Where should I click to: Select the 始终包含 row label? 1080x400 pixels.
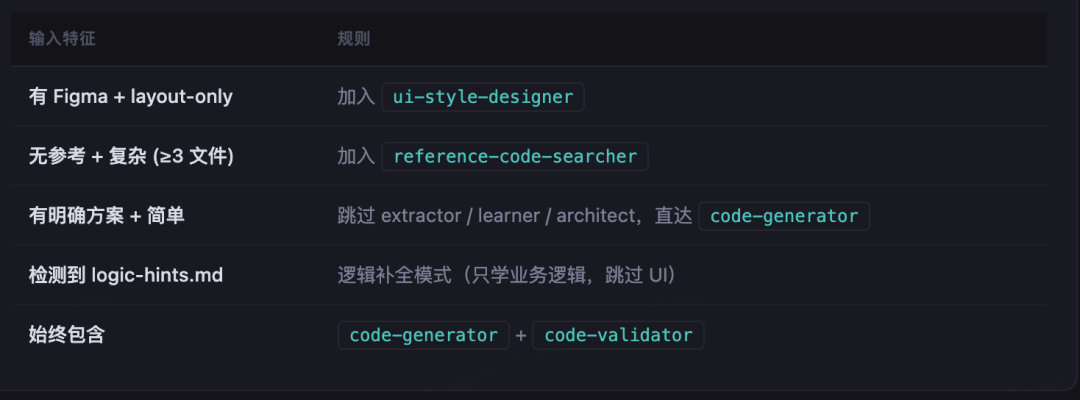[x=67, y=335]
